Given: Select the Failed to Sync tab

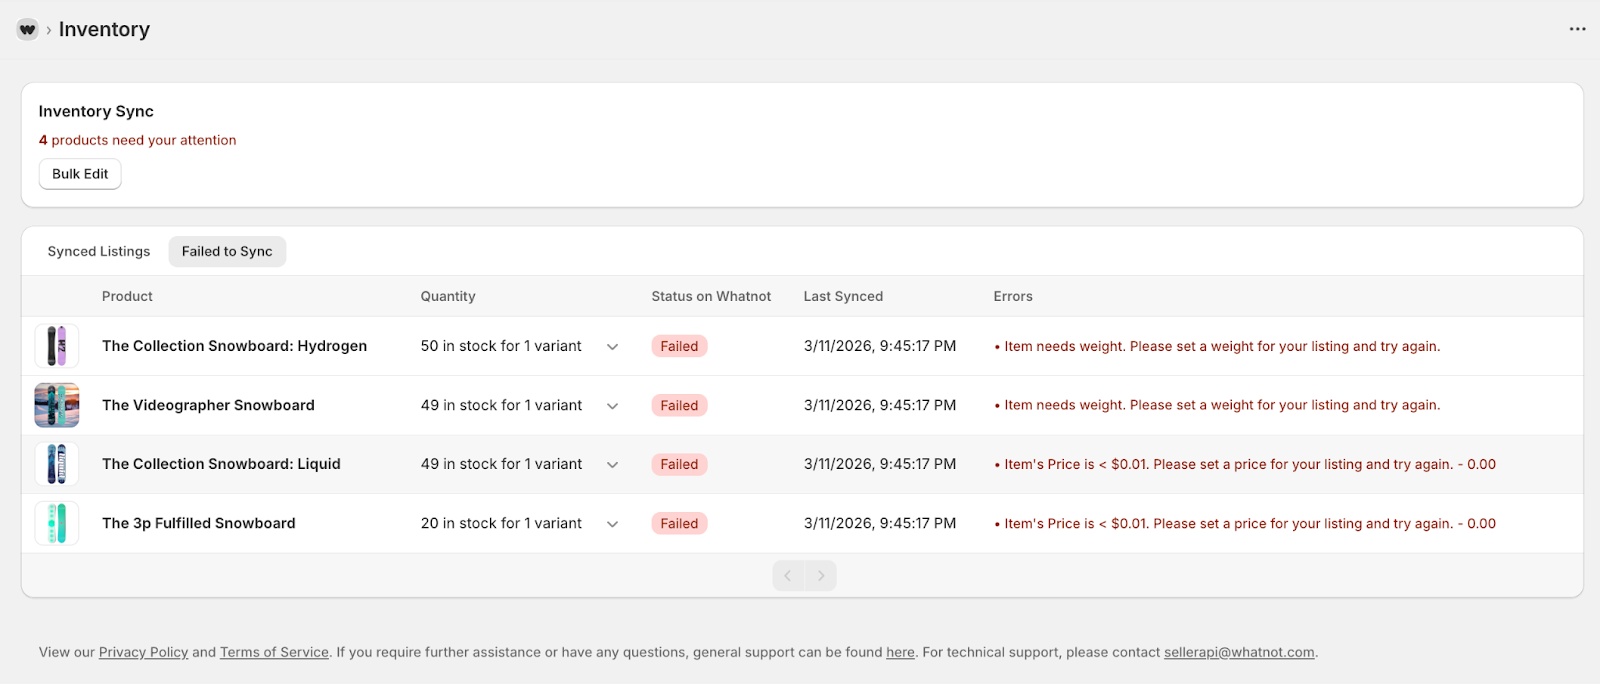Looking at the screenshot, I should coord(227,252).
